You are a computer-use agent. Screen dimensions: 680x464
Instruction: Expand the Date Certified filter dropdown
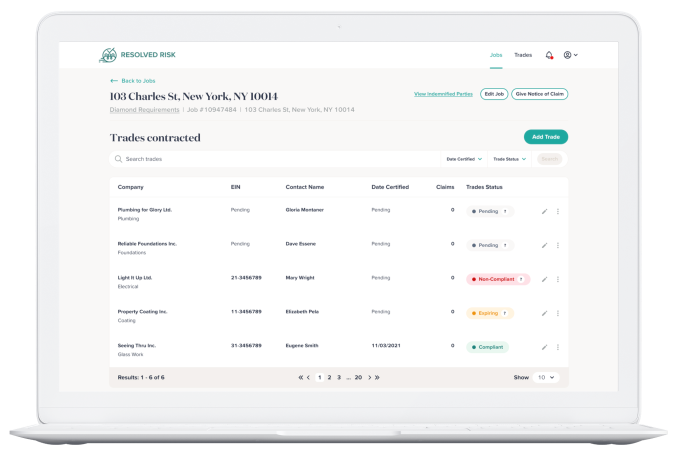pos(464,159)
